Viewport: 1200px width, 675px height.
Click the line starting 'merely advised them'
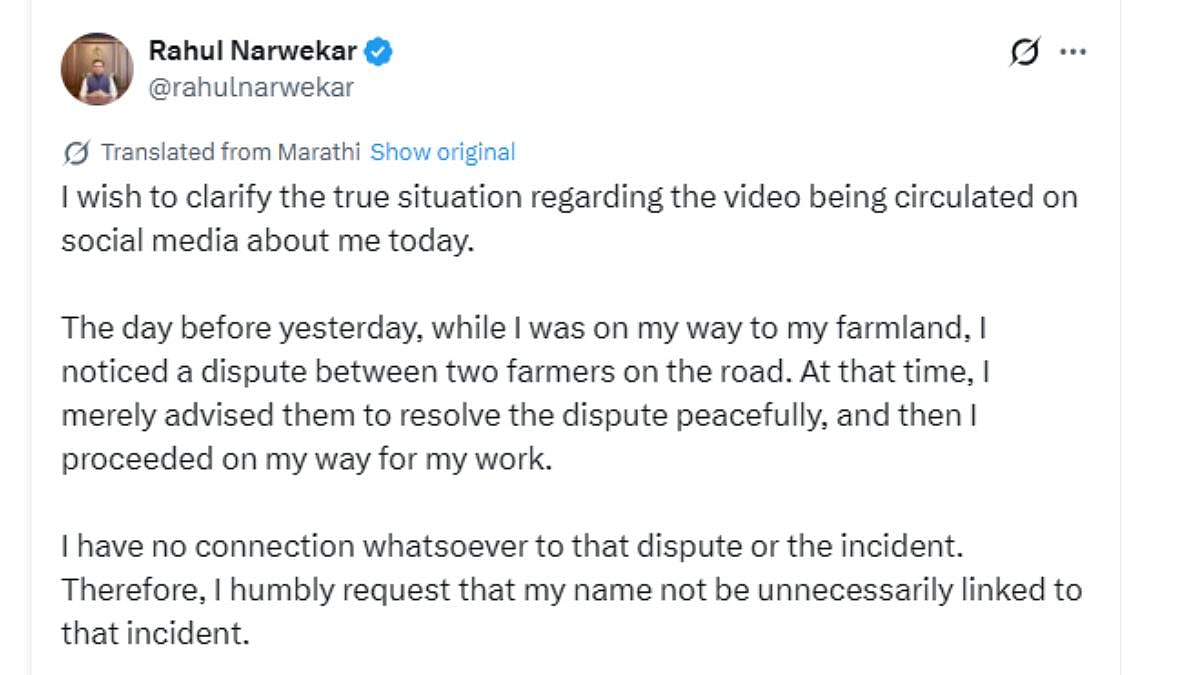(519, 416)
